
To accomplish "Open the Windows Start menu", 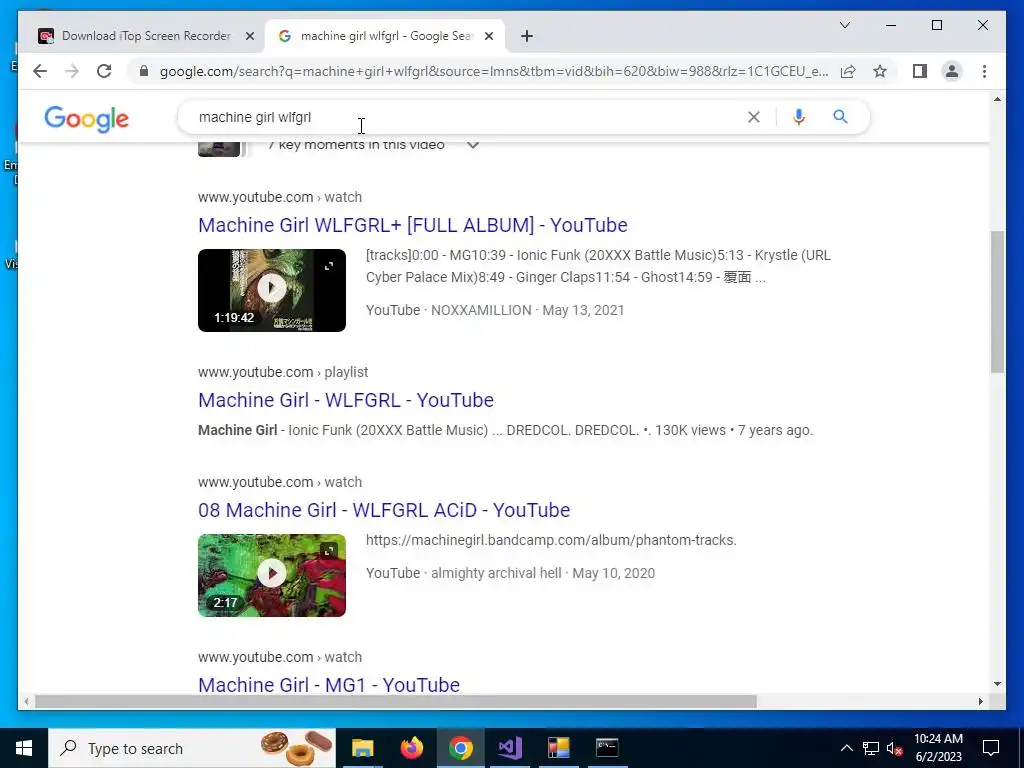I will [x=24, y=748].
